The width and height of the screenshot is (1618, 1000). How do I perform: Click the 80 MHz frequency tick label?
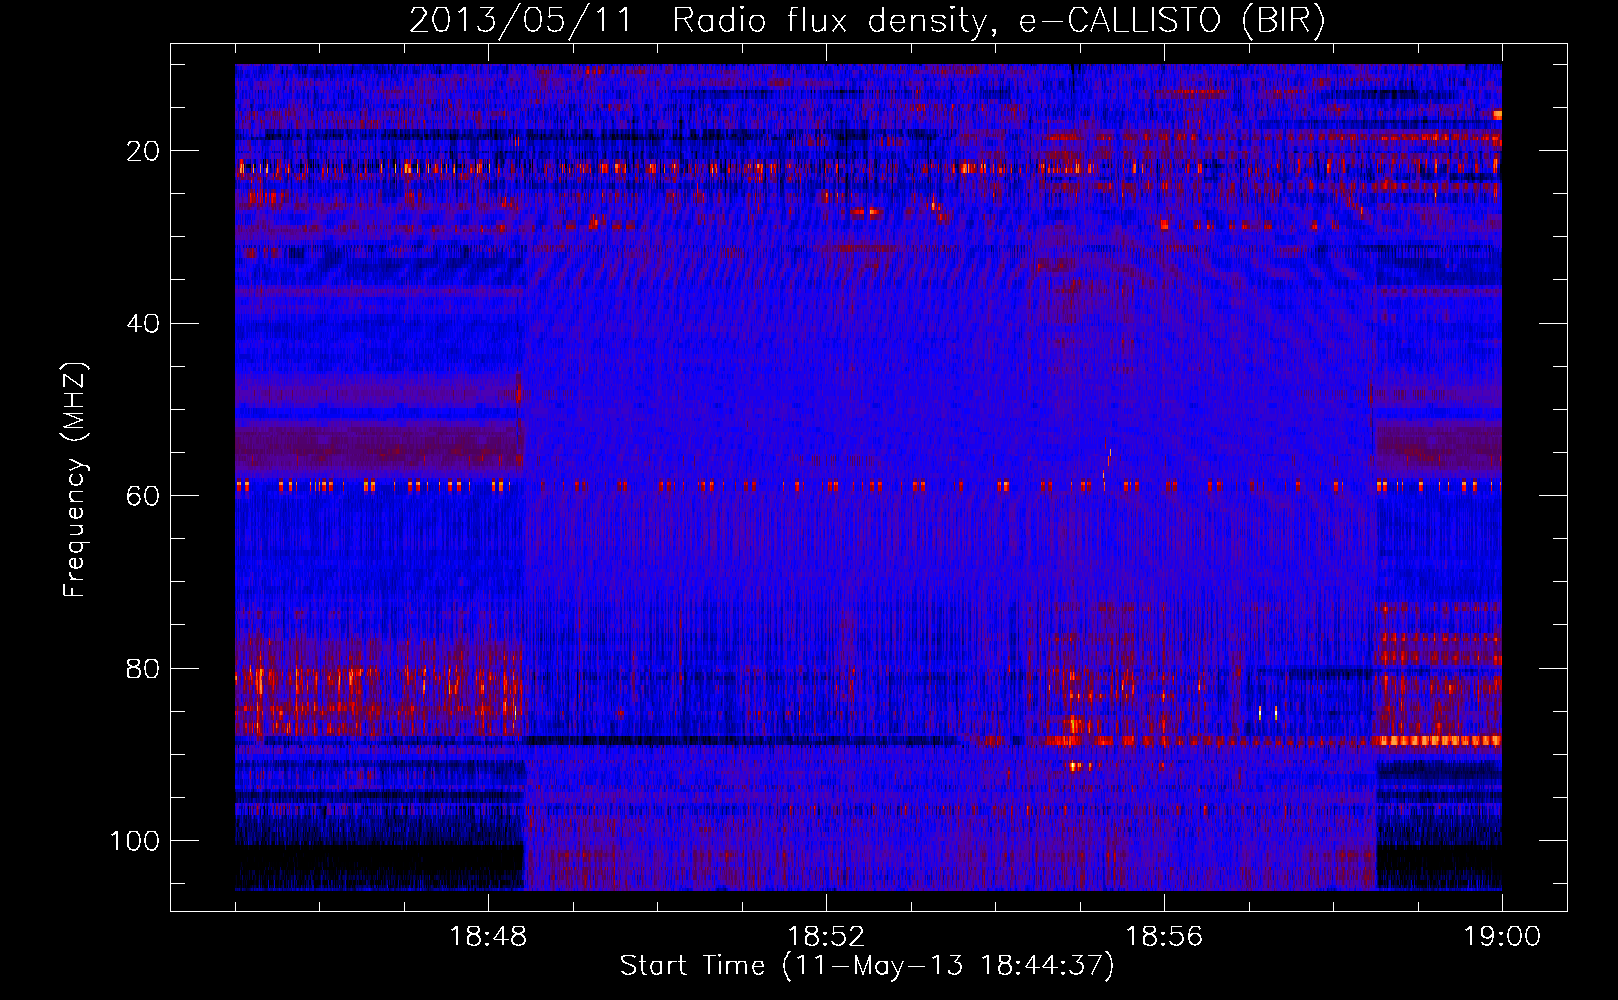[143, 669]
